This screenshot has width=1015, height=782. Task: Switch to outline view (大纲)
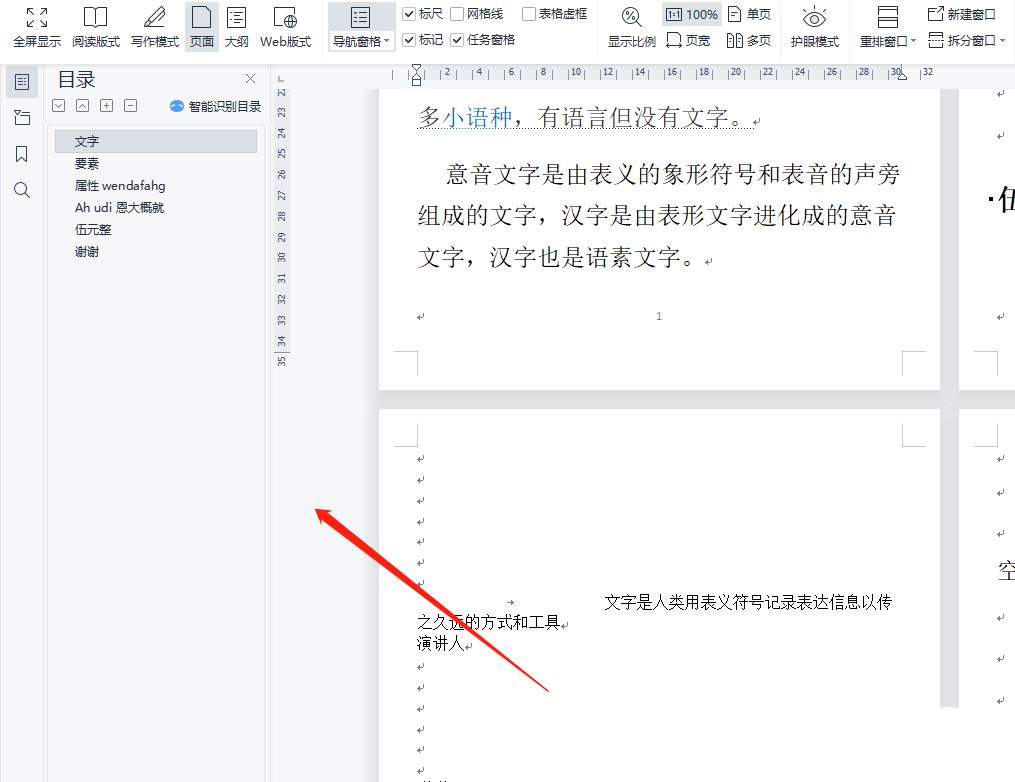coord(236,27)
